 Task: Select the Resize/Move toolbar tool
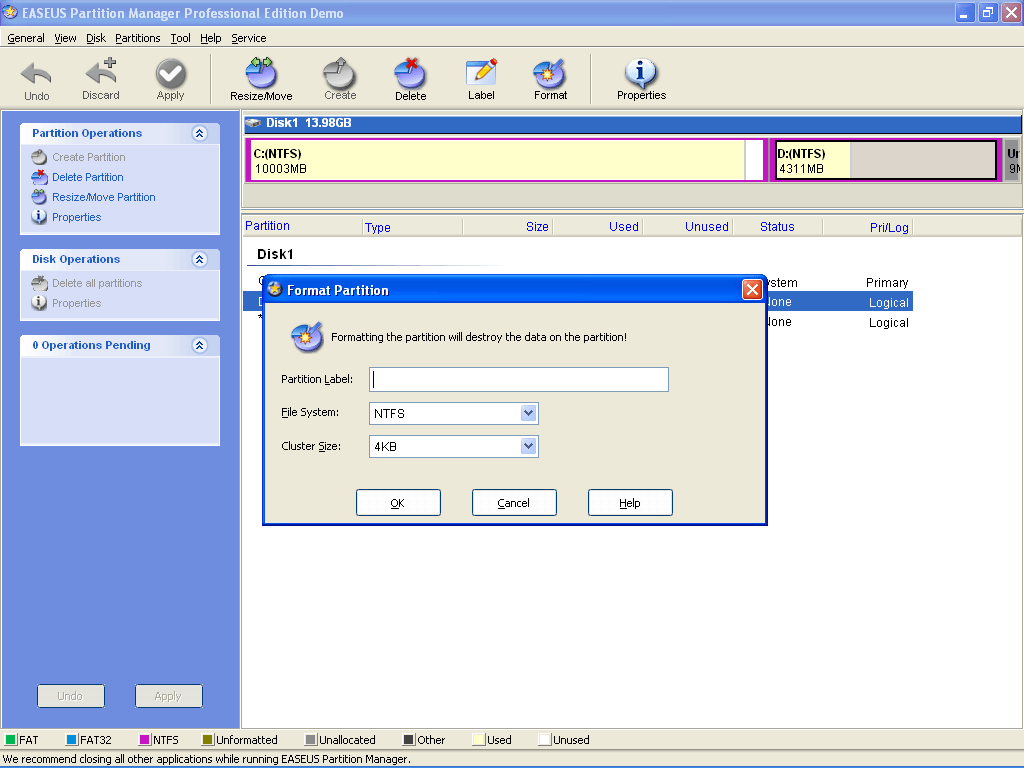click(261, 80)
